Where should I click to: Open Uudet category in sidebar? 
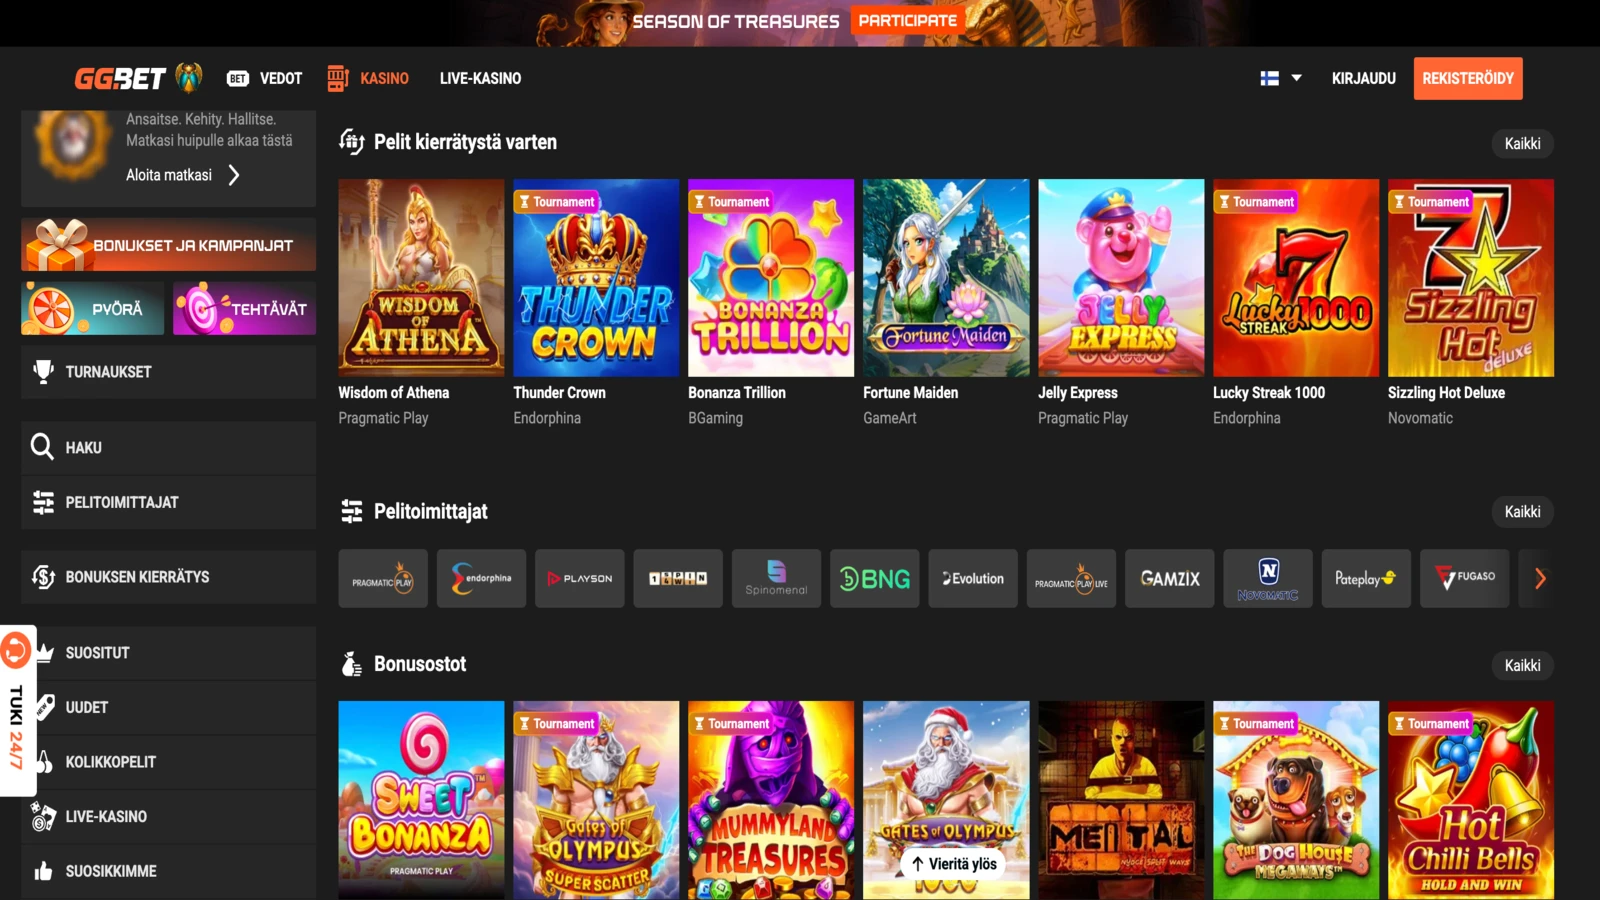(169, 707)
